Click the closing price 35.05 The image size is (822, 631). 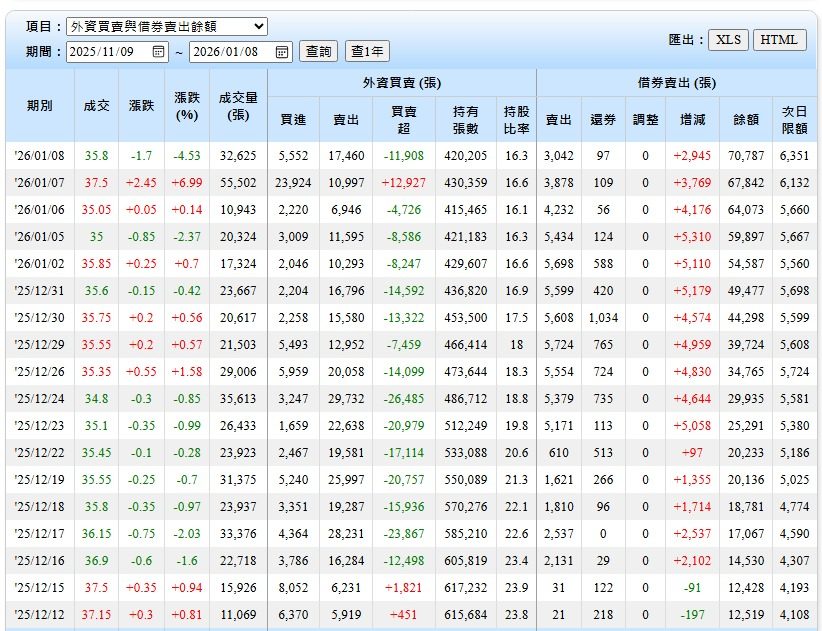96,210
